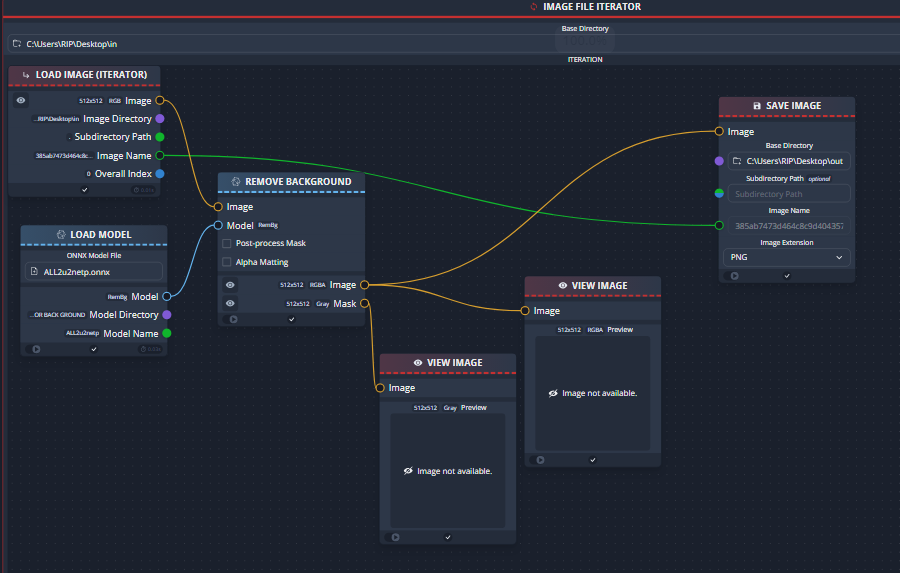Click the green Subdirectory Path output handle on Load Image

(x=160, y=137)
